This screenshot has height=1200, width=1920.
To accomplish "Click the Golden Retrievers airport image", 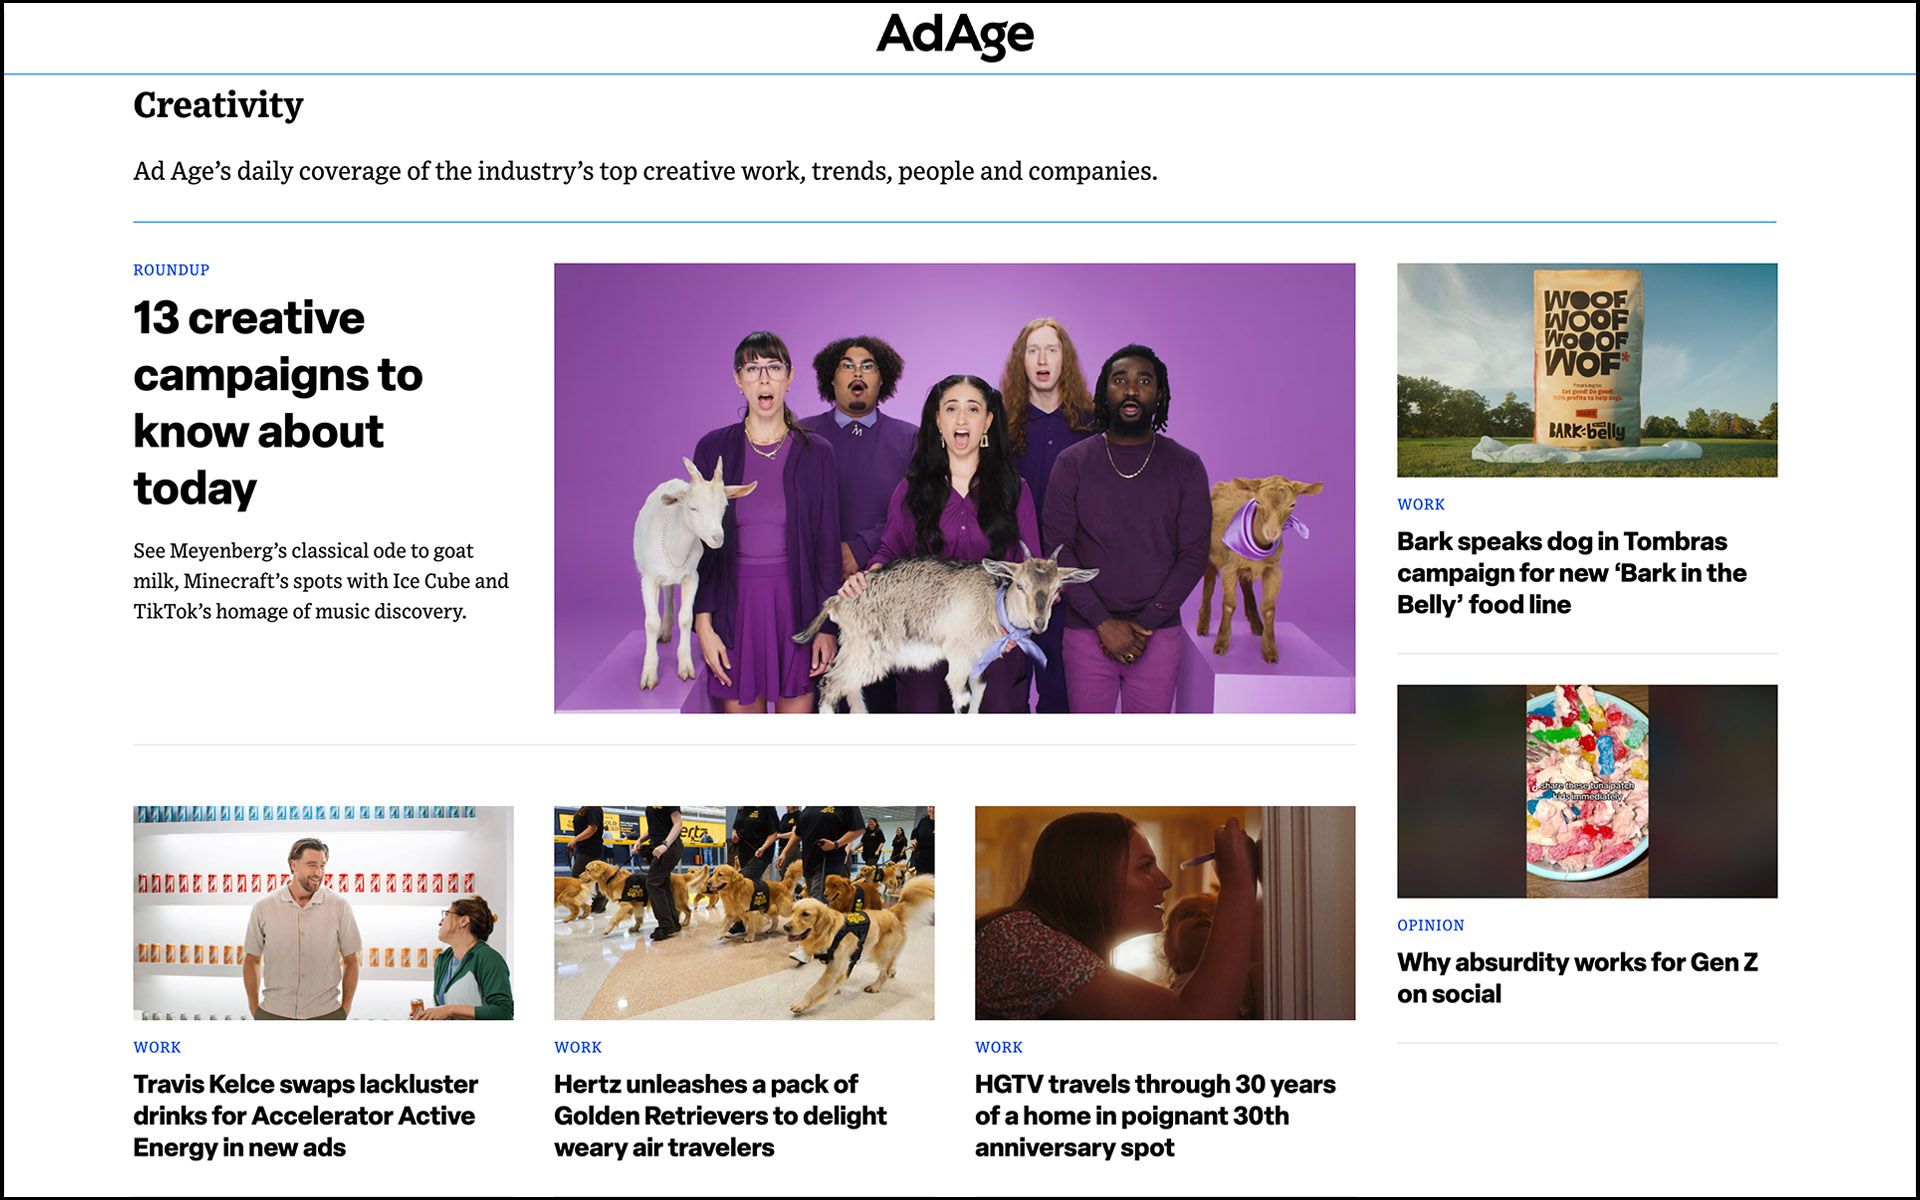I will pos(744,913).
